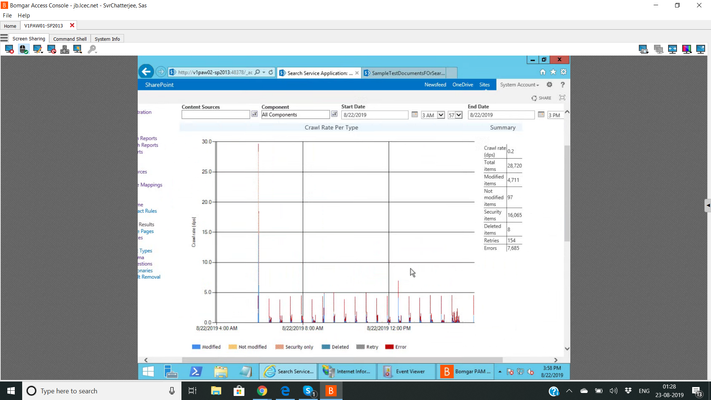Click the mouse control toolbar icon in Bomgar
Screen dimensions: 711x400
click(24, 49)
